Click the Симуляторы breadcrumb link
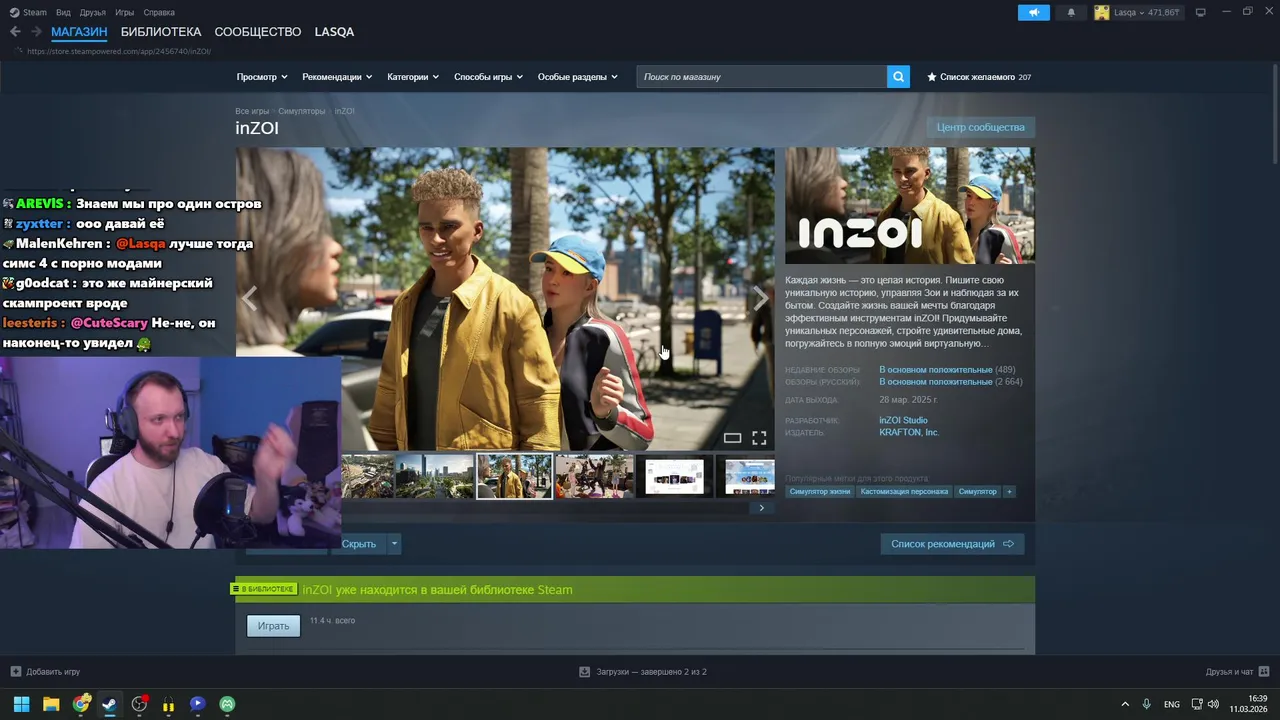The height and width of the screenshot is (720, 1280). point(301,111)
